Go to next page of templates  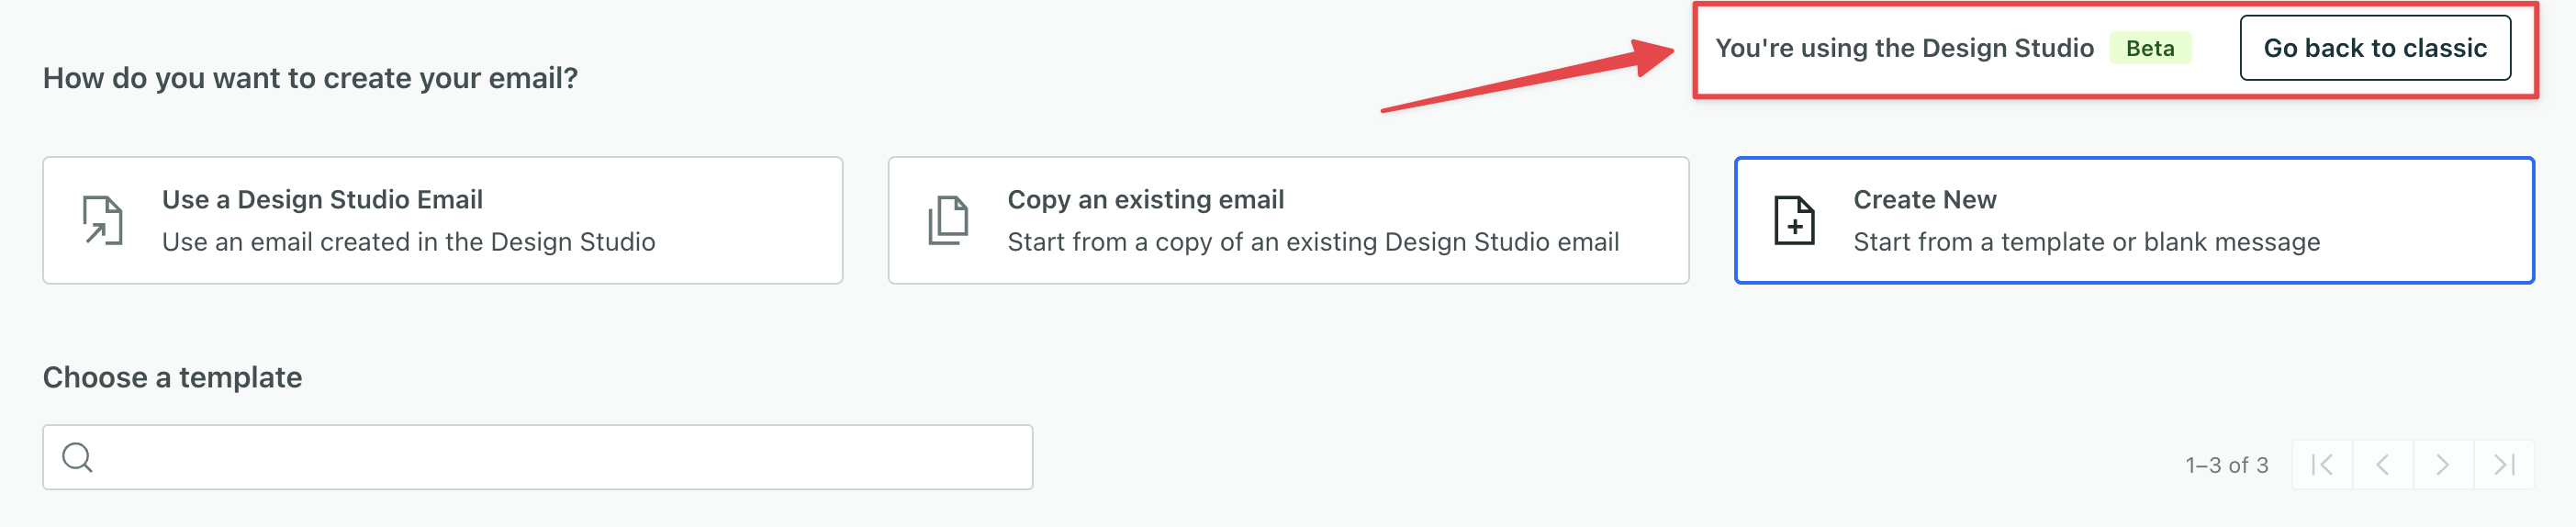(x=2442, y=464)
